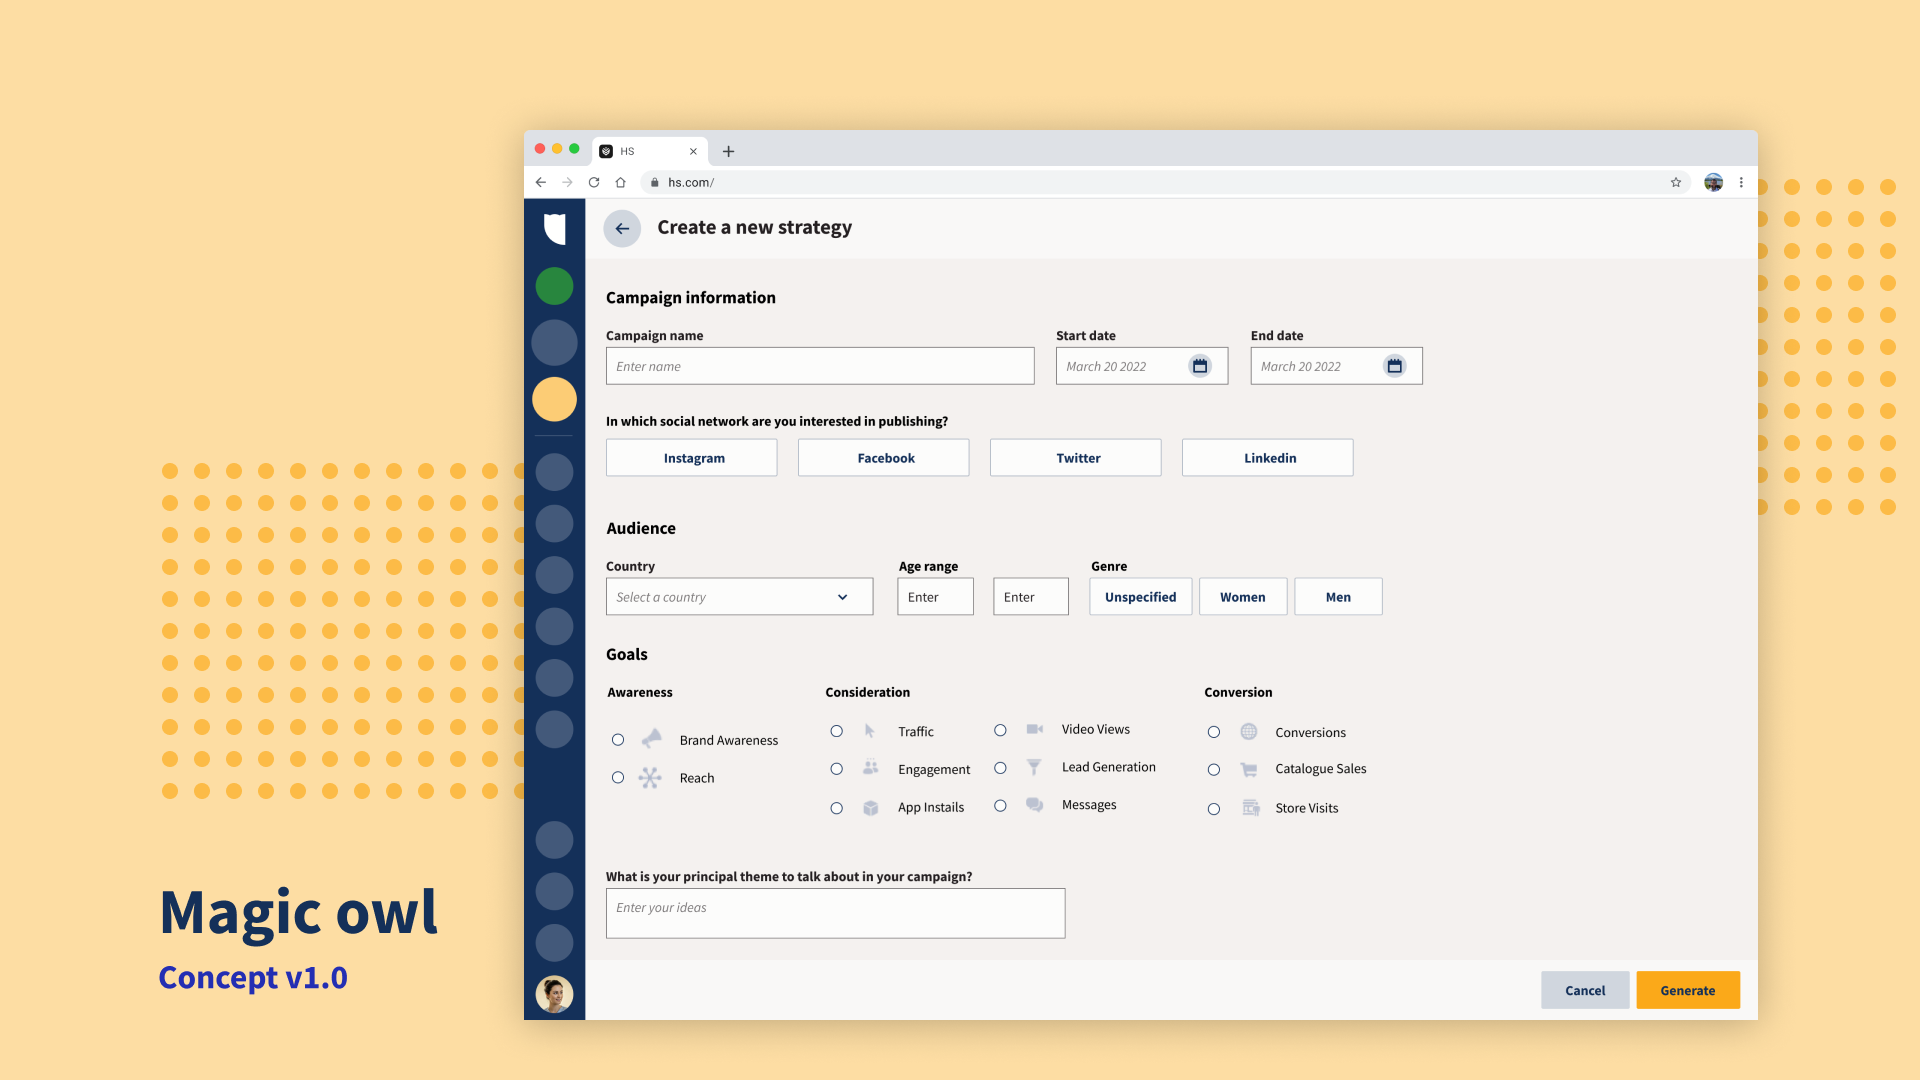1920x1080 pixels.
Task: Switch to the HS browser tab
Action: [x=640, y=151]
